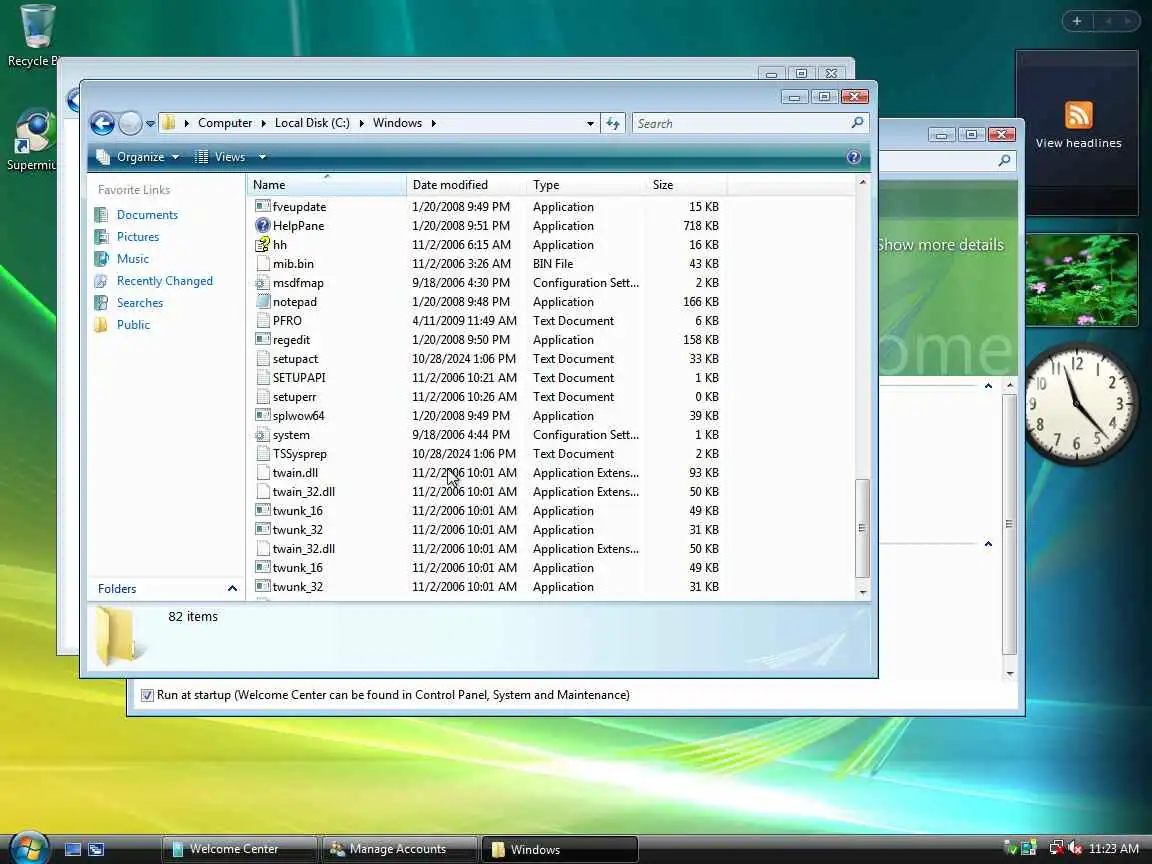The height and width of the screenshot is (864, 1152).
Task: Sort by Date modified column header
Action: [x=467, y=185]
